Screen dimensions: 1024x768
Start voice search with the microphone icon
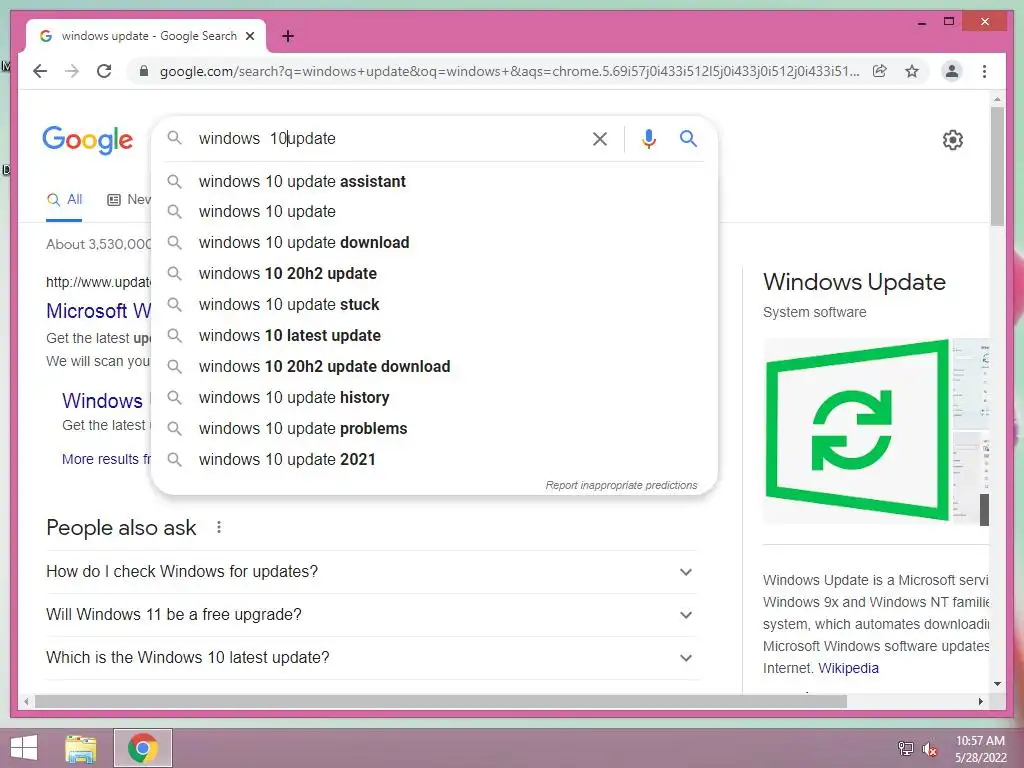tap(648, 138)
